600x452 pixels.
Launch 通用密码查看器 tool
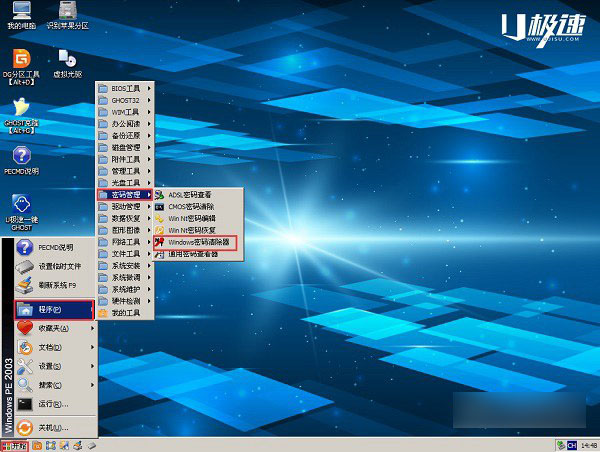(198, 255)
